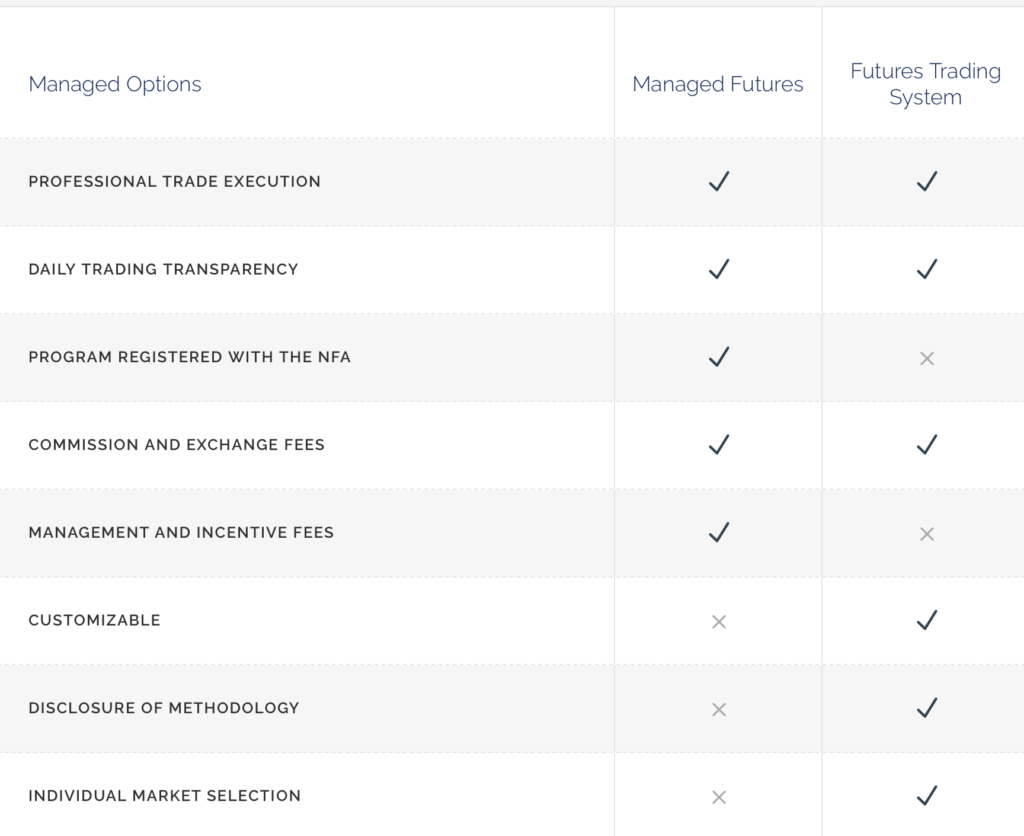
Task: Click Futures Trading System checkmark for Customizable
Action: (x=927, y=620)
